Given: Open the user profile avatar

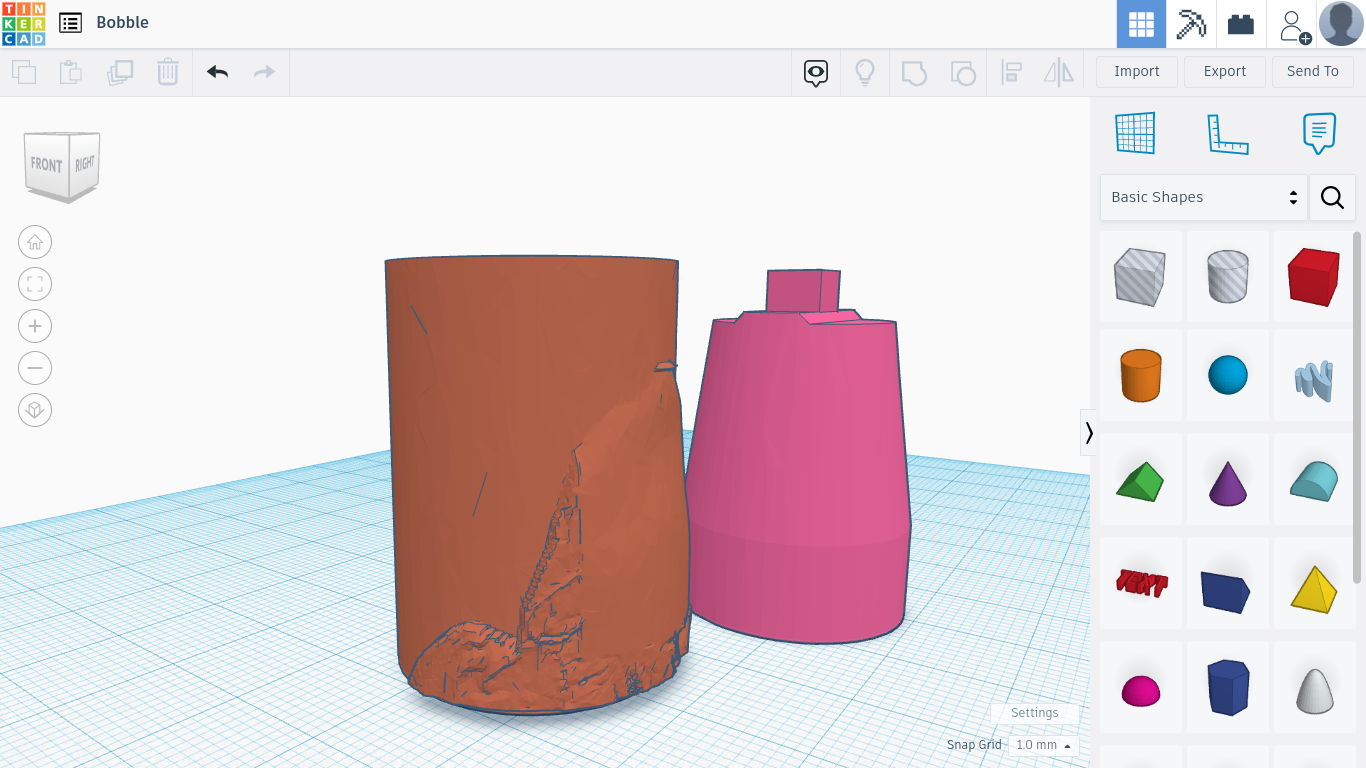Looking at the screenshot, I should (1341, 24).
